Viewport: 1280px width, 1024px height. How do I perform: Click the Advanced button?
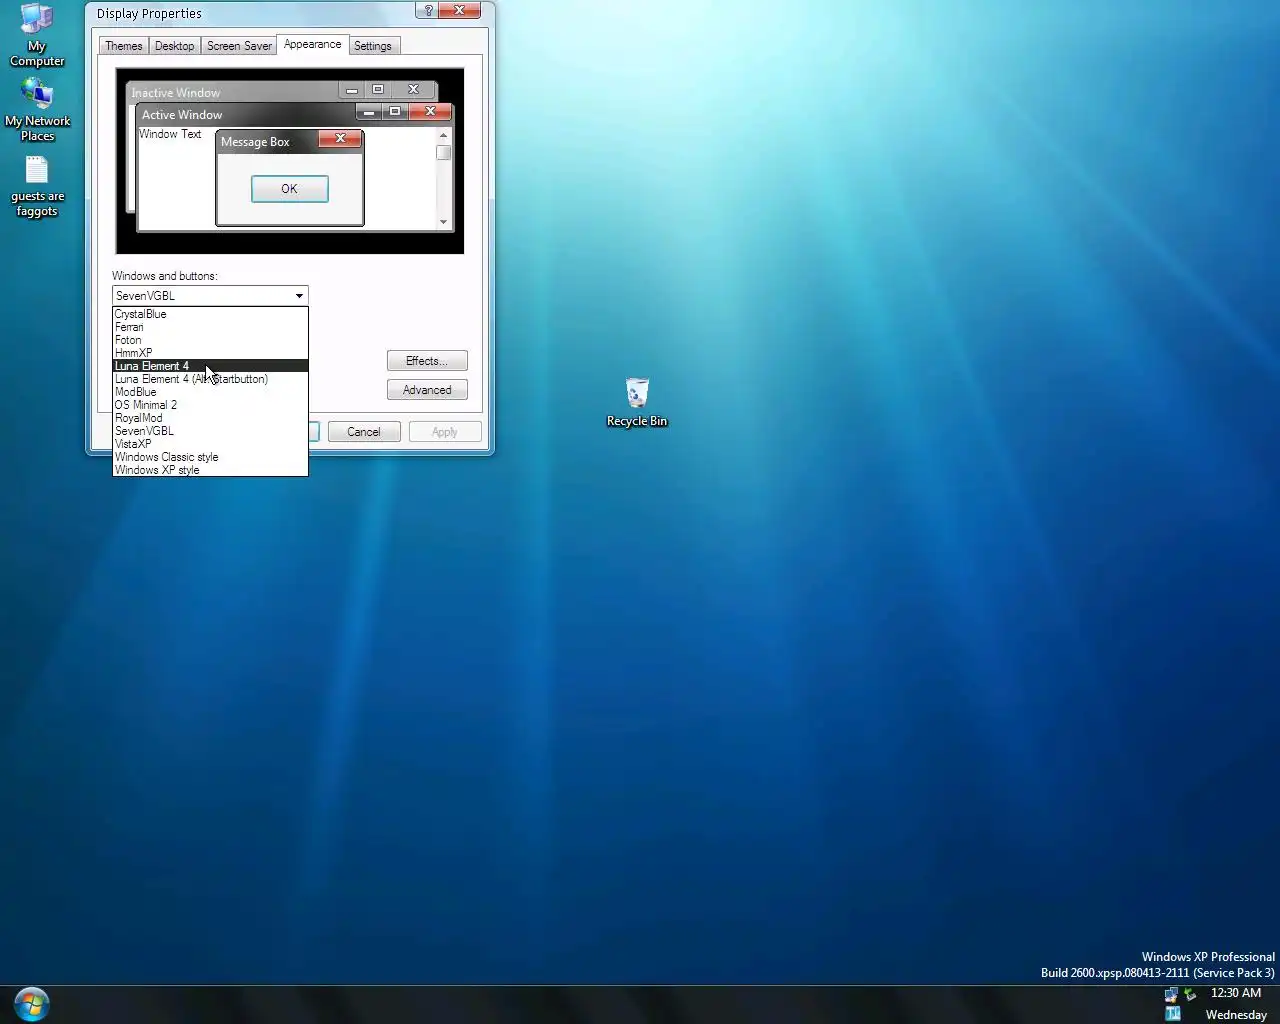click(x=427, y=390)
